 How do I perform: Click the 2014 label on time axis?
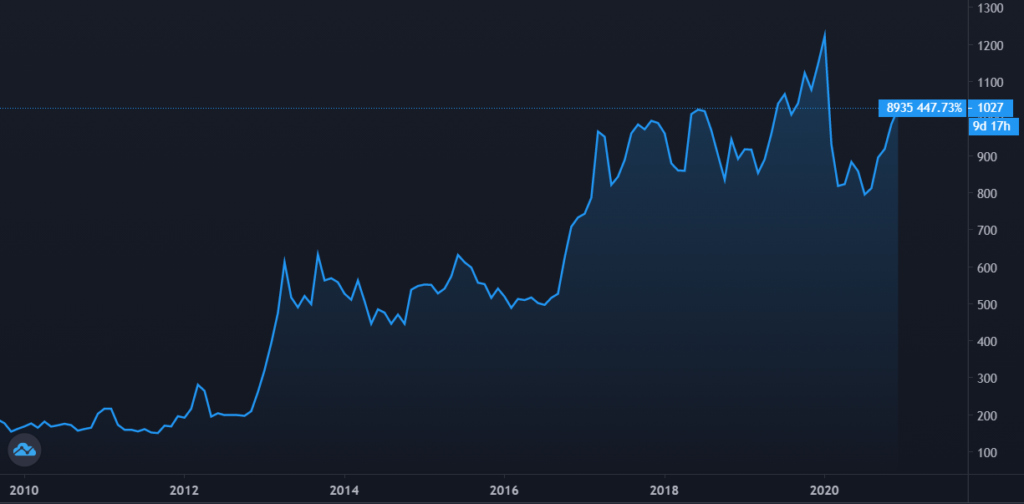(x=344, y=490)
